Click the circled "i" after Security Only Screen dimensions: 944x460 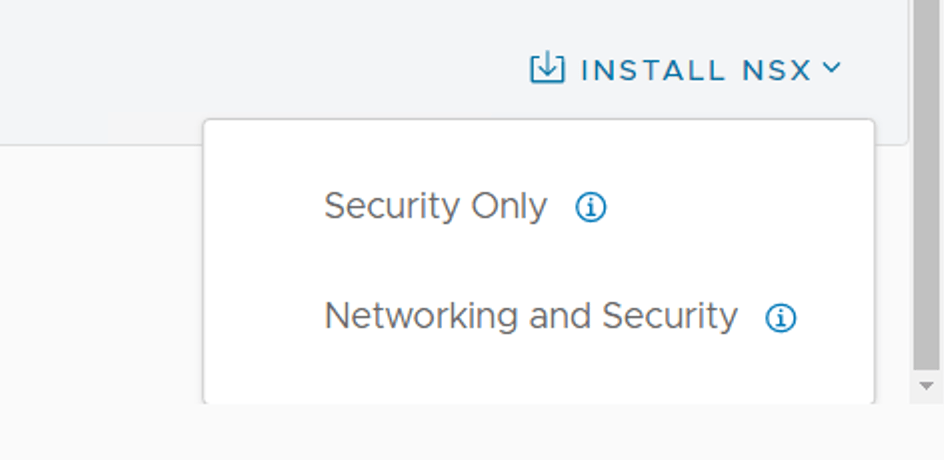coord(591,208)
